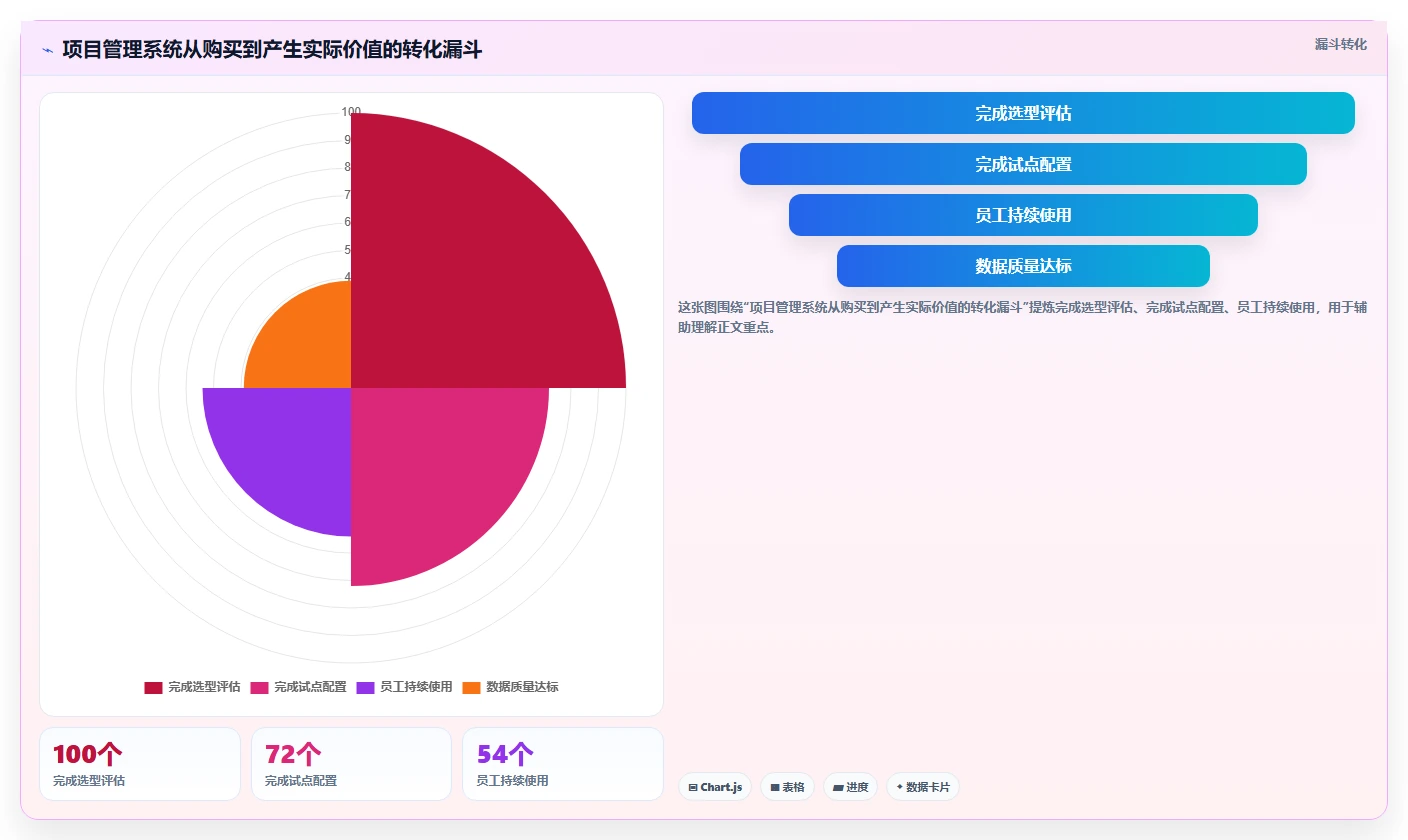The height and width of the screenshot is (840, 1408).
Task: Click the lightning icon before the title
Action: pos(47,50)
